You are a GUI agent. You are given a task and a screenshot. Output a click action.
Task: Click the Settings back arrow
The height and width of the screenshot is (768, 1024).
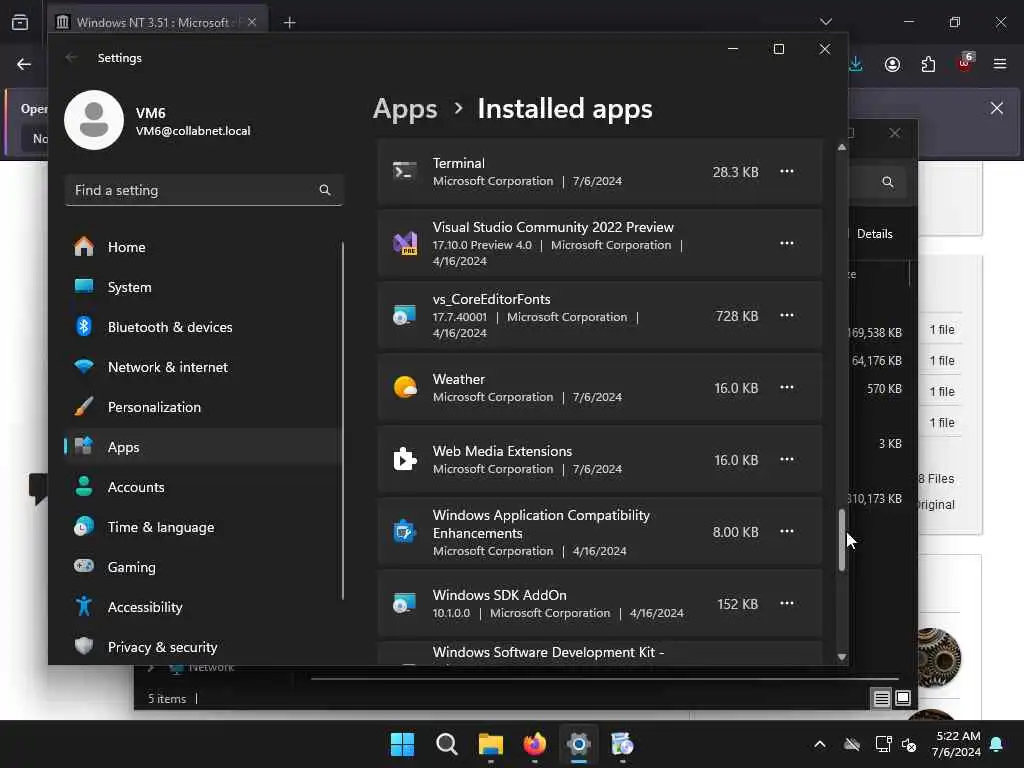tap(71, 57)
